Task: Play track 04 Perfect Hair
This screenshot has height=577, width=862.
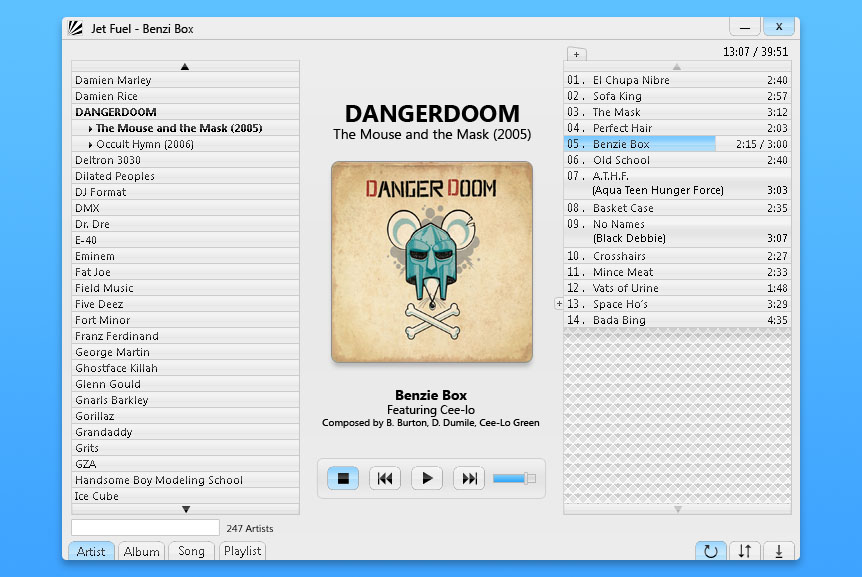Action: (x=677, y=128)
